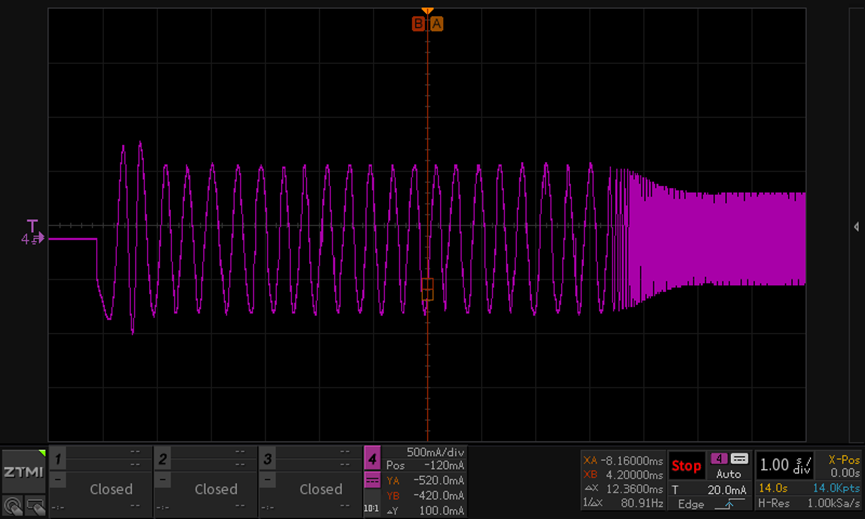Enable channel 1 number button

pyautogui.click(x=58, y=458)
